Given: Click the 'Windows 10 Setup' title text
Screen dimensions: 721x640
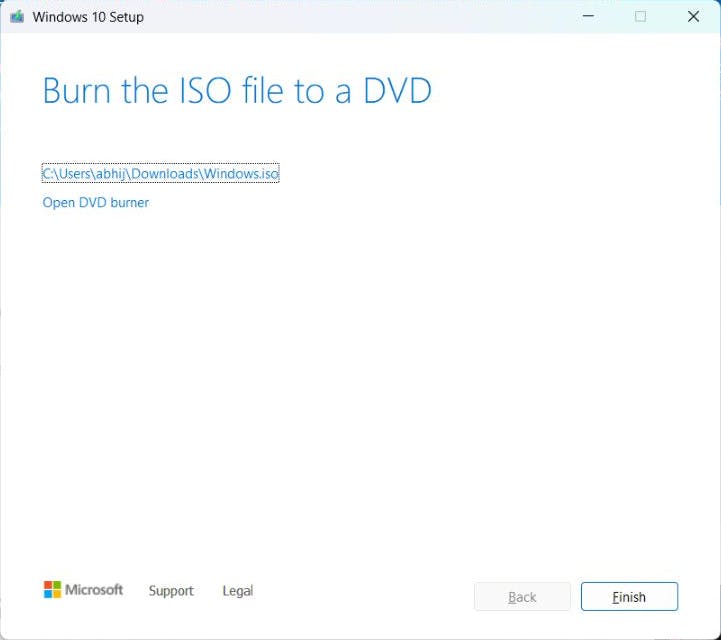Looking at the screenshot, I should (88, 17).
